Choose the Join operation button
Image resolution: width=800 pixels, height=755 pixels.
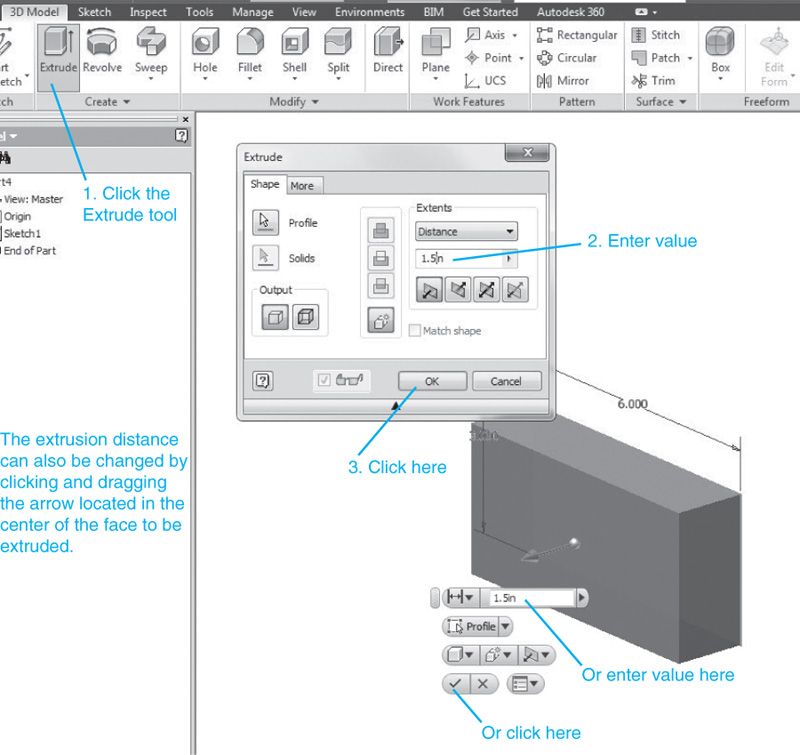click(381, 230)
